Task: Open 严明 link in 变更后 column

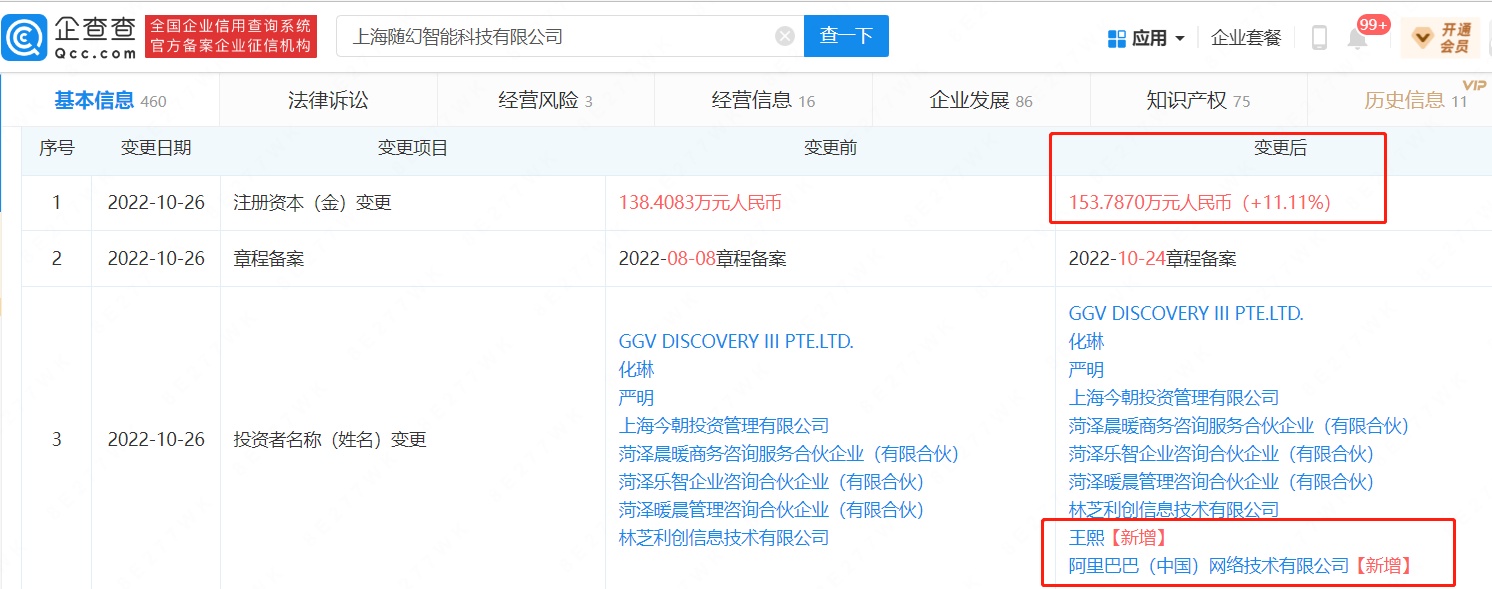Action: (x=1086, y=370)
